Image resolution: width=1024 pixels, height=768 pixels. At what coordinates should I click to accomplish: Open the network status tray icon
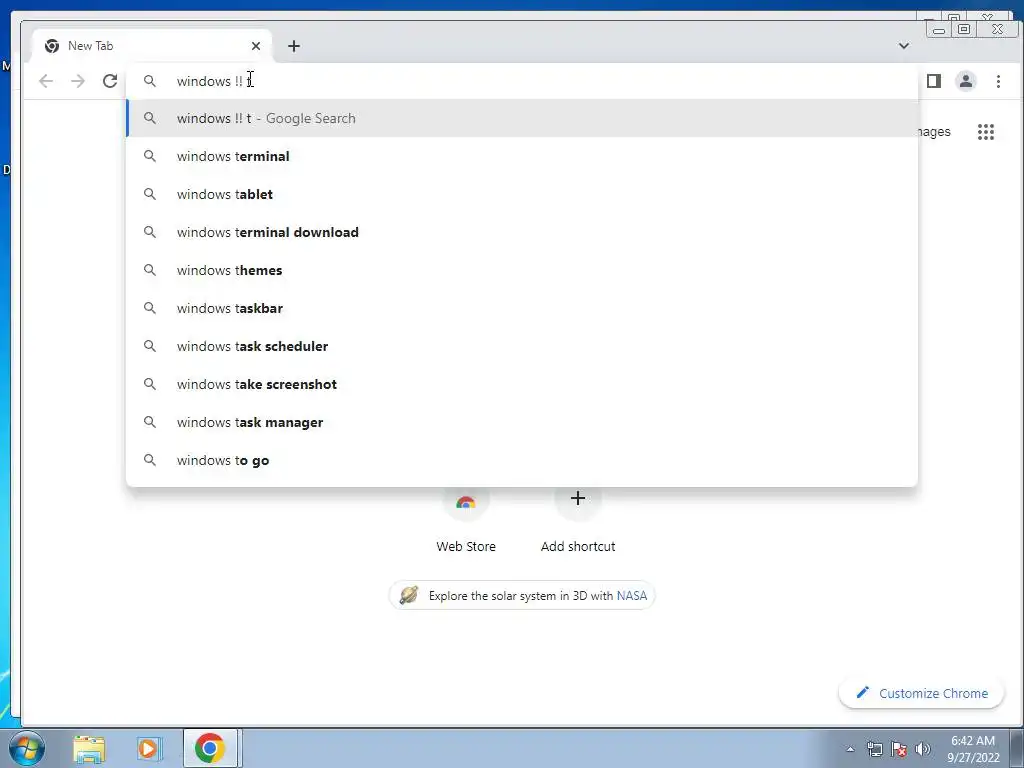[x=874, y=749]
